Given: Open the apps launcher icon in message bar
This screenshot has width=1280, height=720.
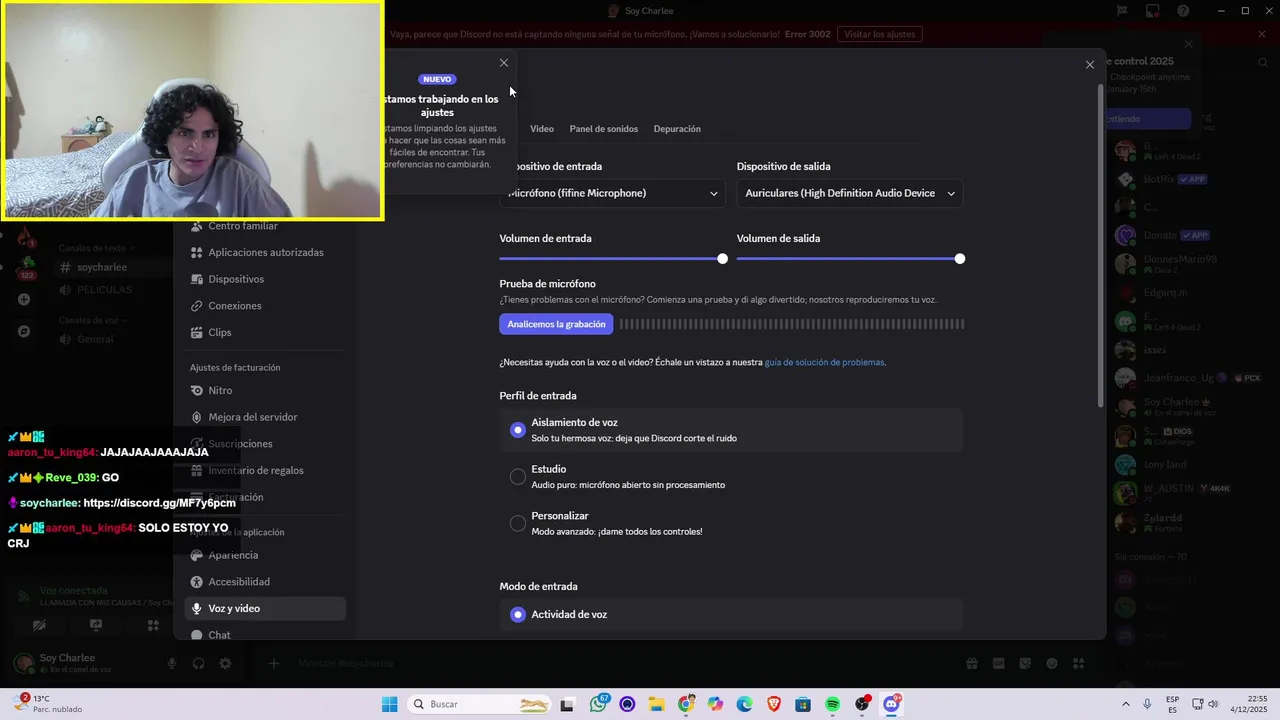Looking at the screenshot, I should click(1079, 663).
